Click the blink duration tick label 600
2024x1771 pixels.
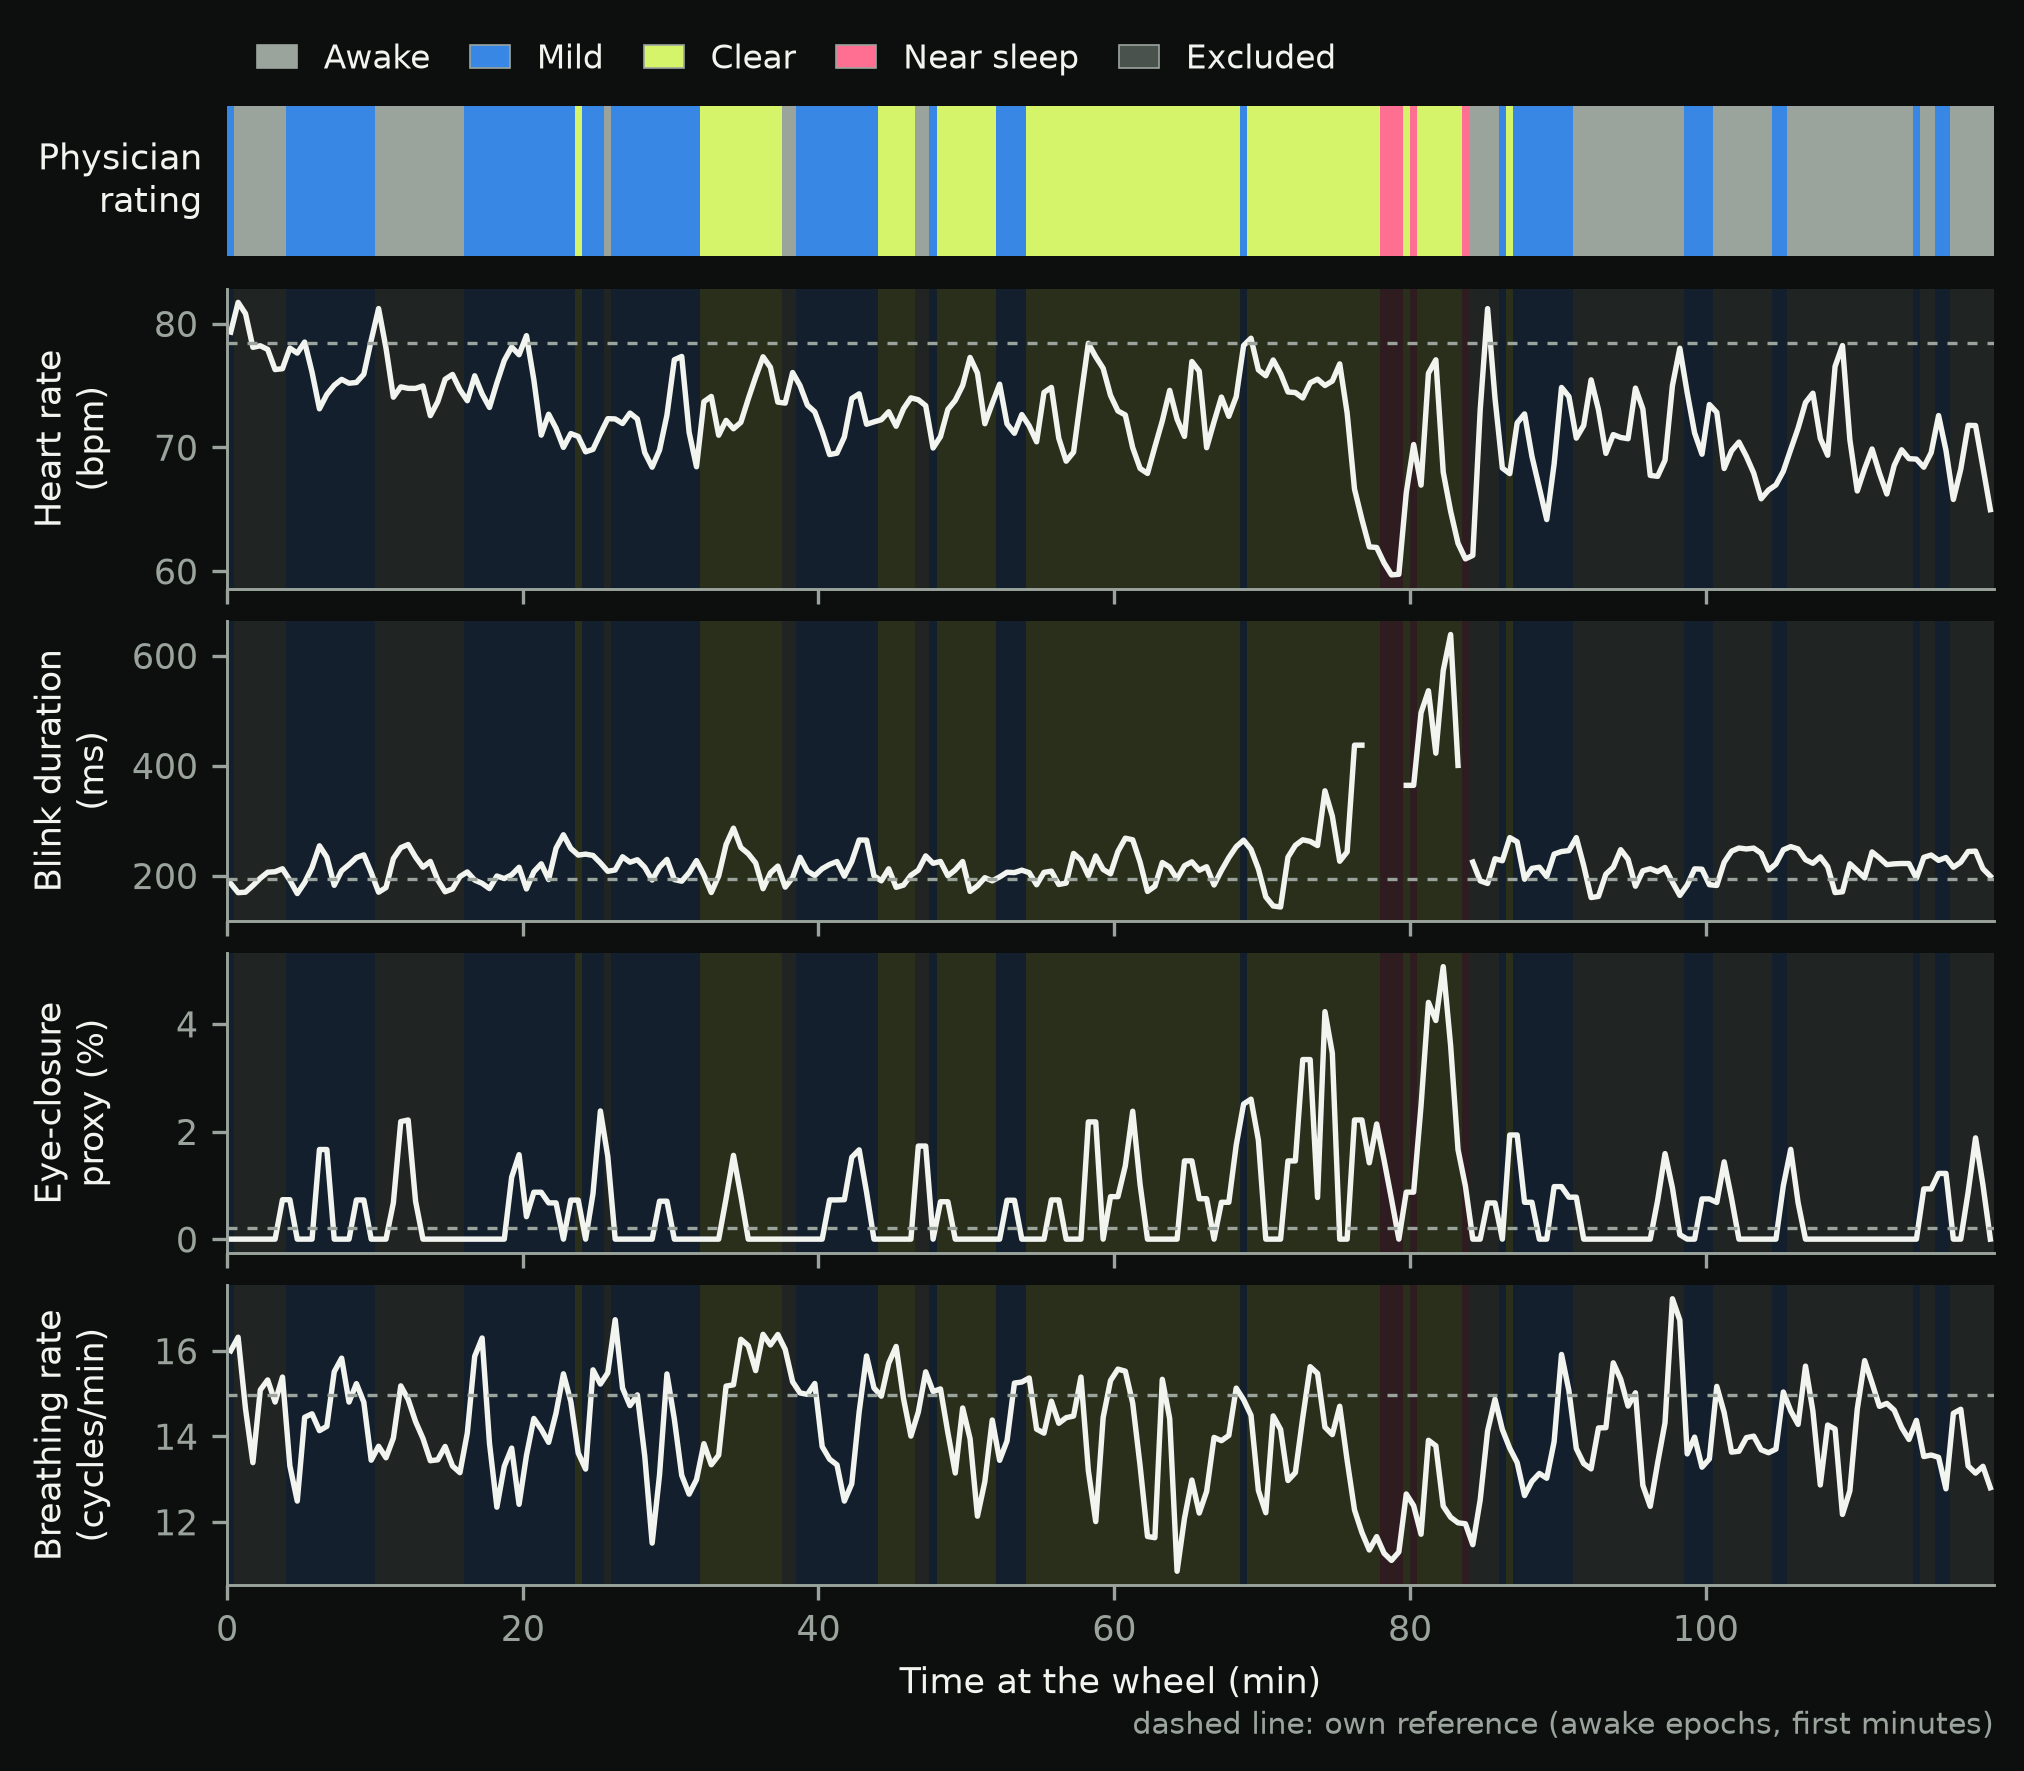click(x=165, y=657)
